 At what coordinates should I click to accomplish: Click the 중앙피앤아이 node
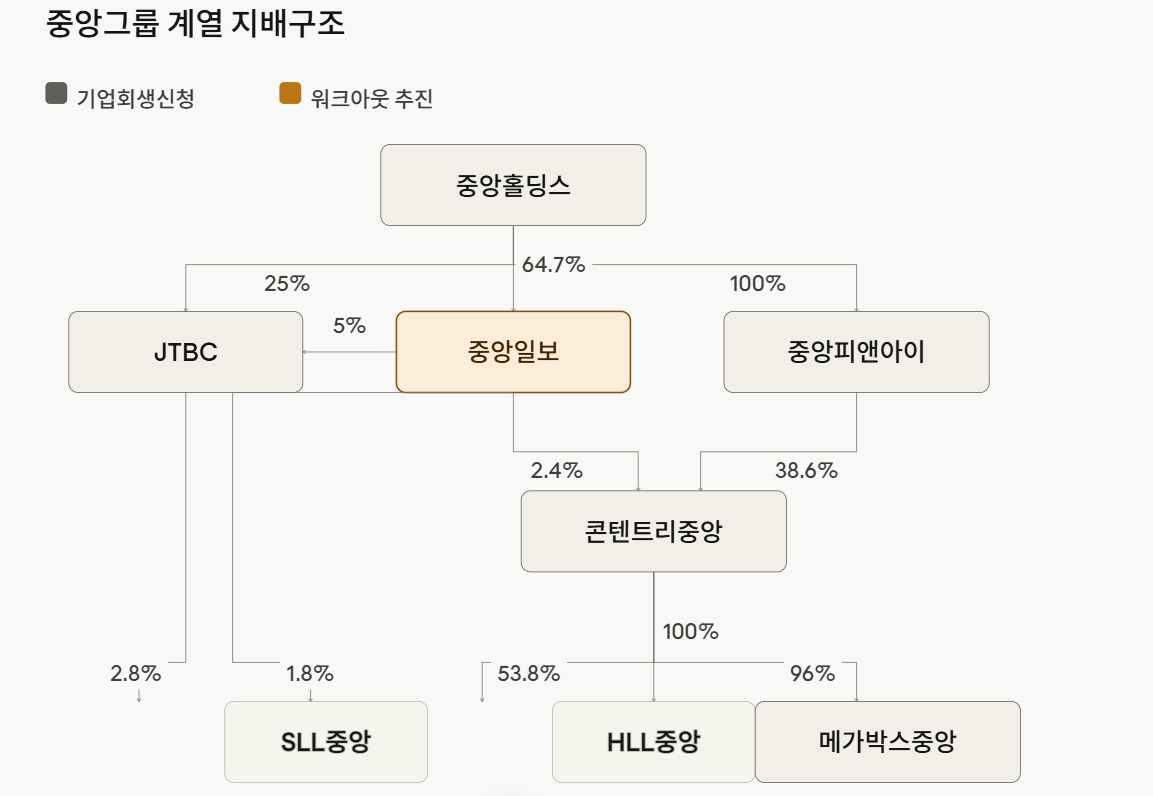(857, 352)
